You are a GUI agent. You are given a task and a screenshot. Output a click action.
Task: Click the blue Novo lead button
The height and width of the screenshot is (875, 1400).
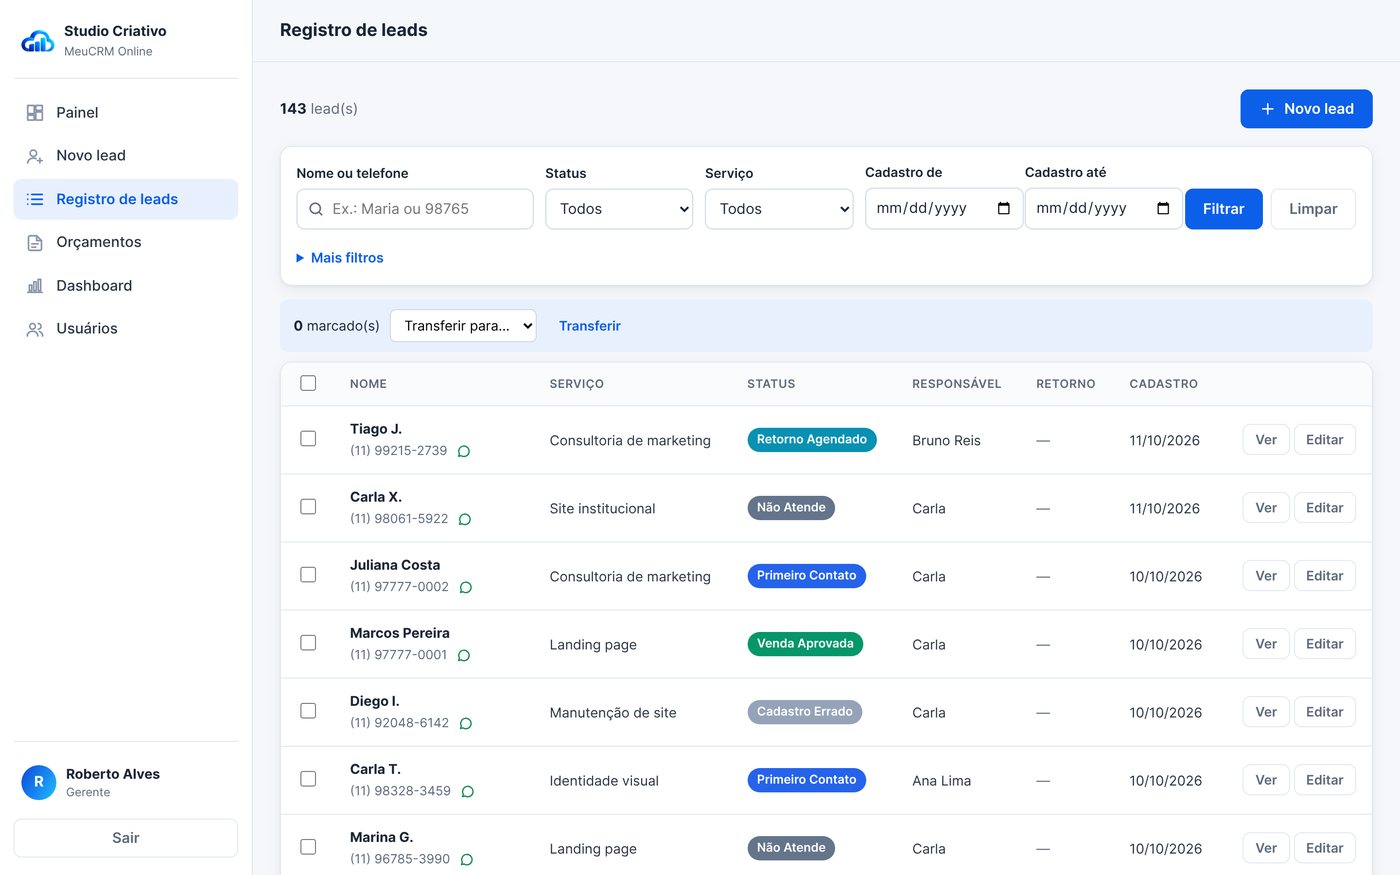pos(1306,109)
